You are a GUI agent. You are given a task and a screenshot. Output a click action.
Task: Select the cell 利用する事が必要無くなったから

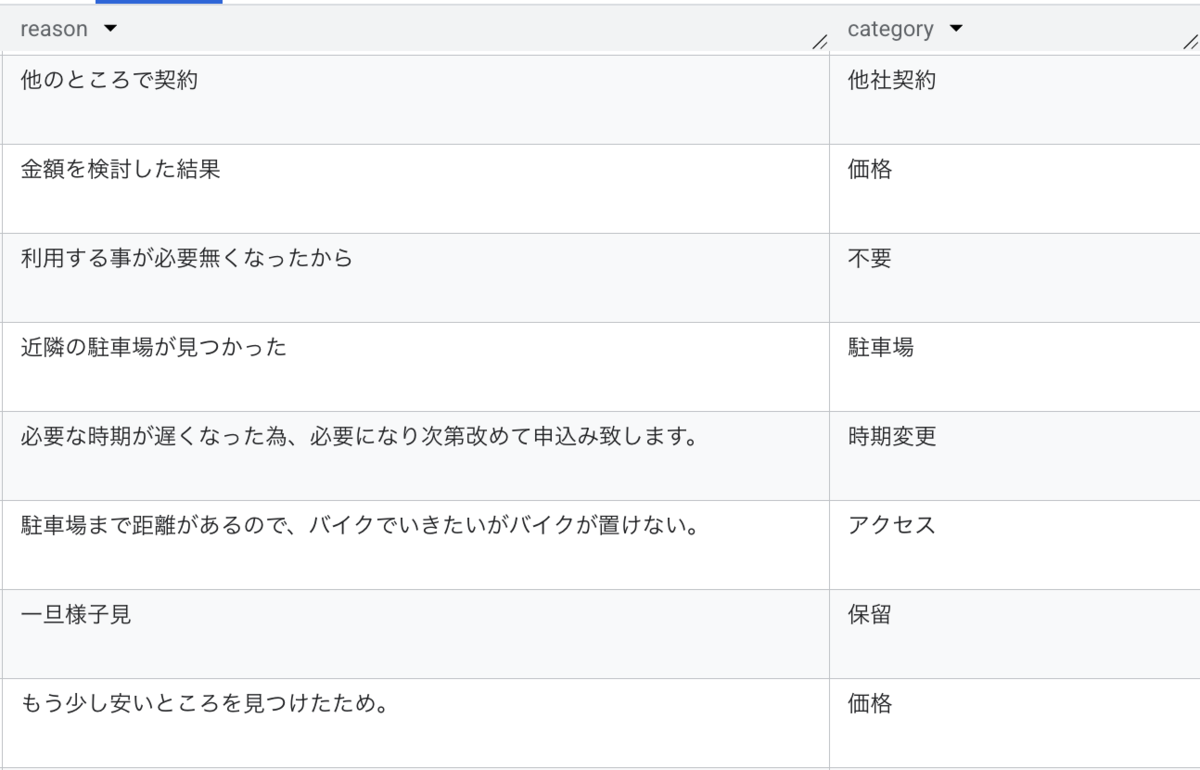(415, 278)
